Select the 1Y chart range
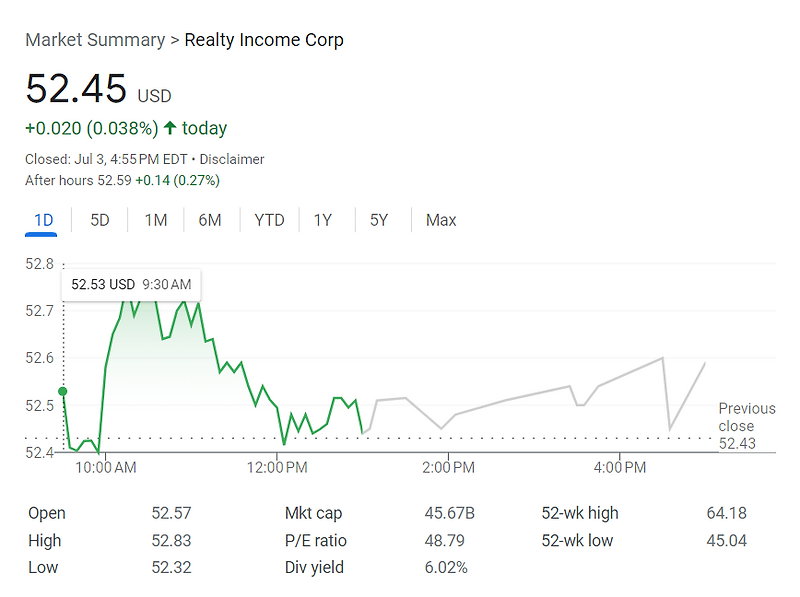 [323, 220]
